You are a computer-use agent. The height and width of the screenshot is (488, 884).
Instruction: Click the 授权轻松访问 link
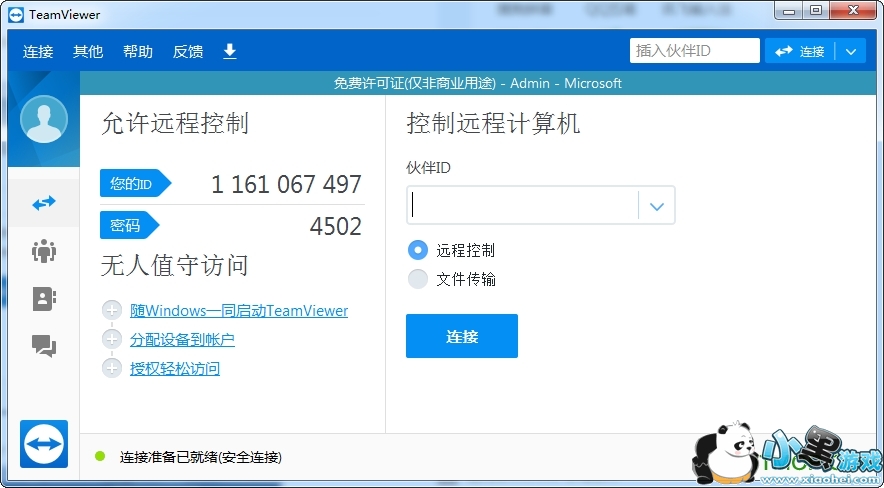pos(175,369)
